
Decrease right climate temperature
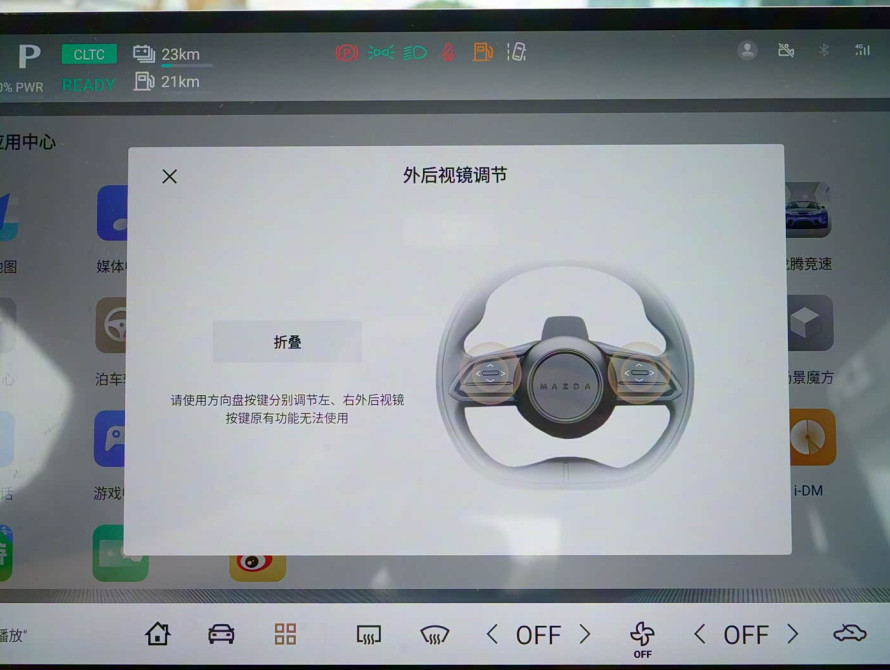[x=700, y=634]
